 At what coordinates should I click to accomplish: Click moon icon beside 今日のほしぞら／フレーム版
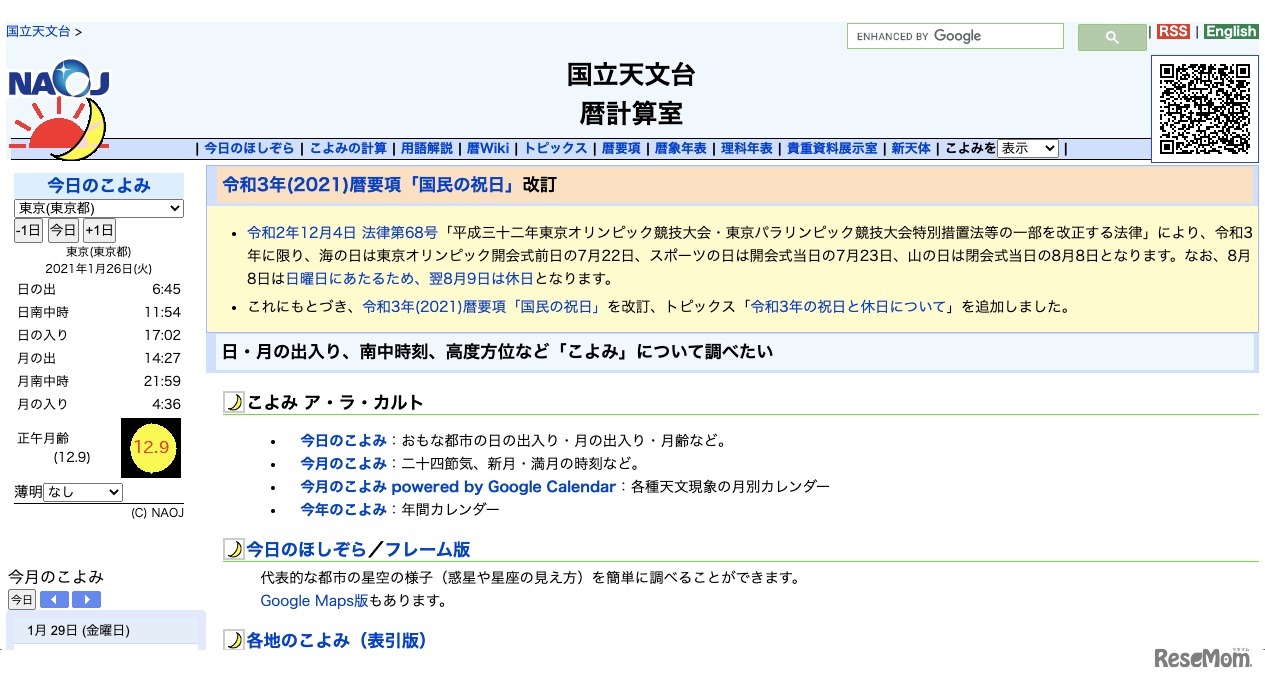point(234,549)
